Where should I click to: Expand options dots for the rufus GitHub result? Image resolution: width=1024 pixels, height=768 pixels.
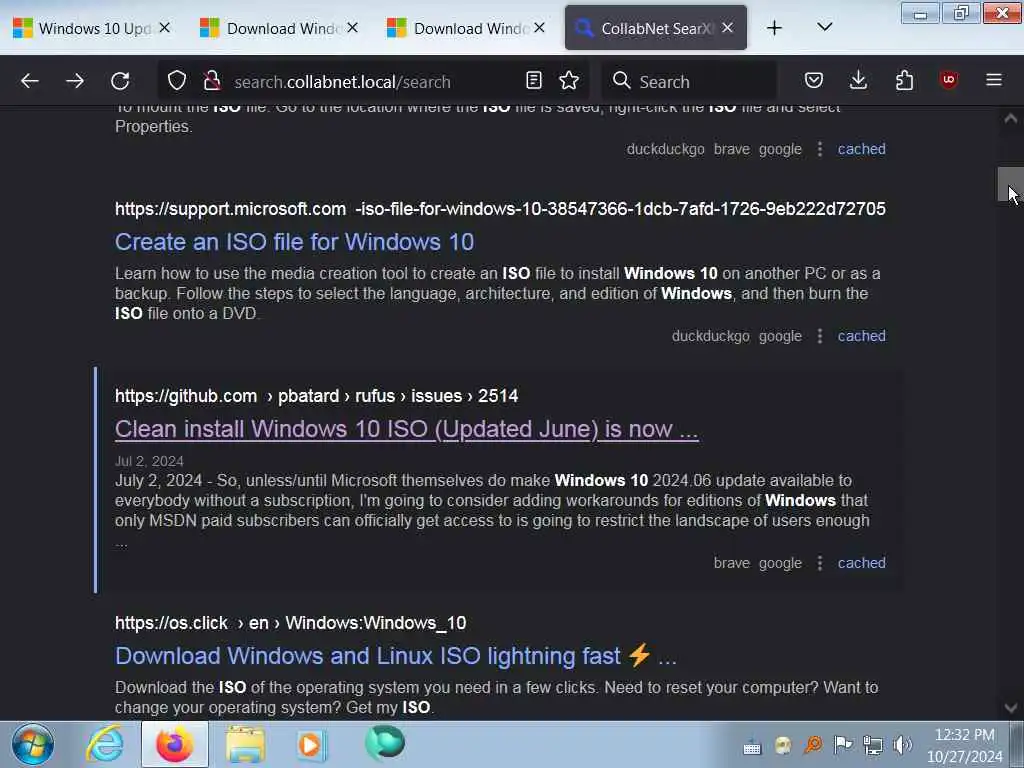click(820, 562)
